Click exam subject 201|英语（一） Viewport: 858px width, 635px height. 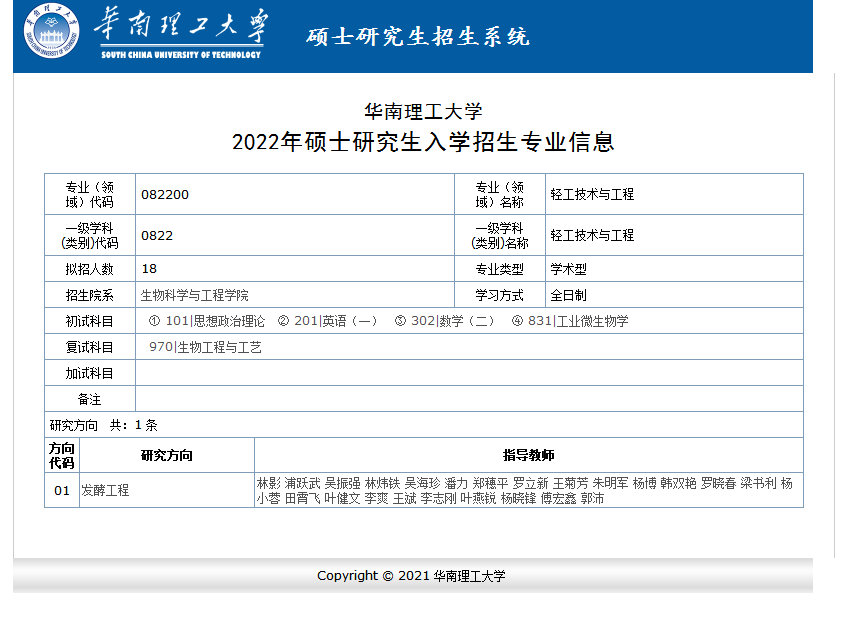[335, 321]
